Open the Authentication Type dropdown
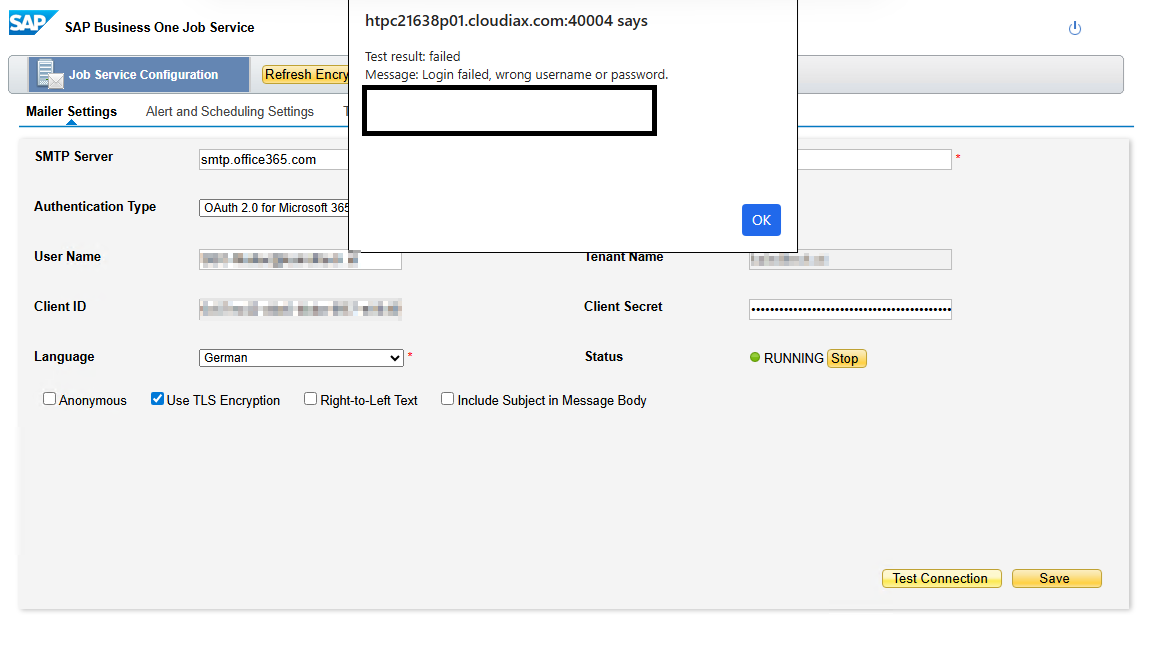Viewport: 1152px width, 648px height. 274,208
